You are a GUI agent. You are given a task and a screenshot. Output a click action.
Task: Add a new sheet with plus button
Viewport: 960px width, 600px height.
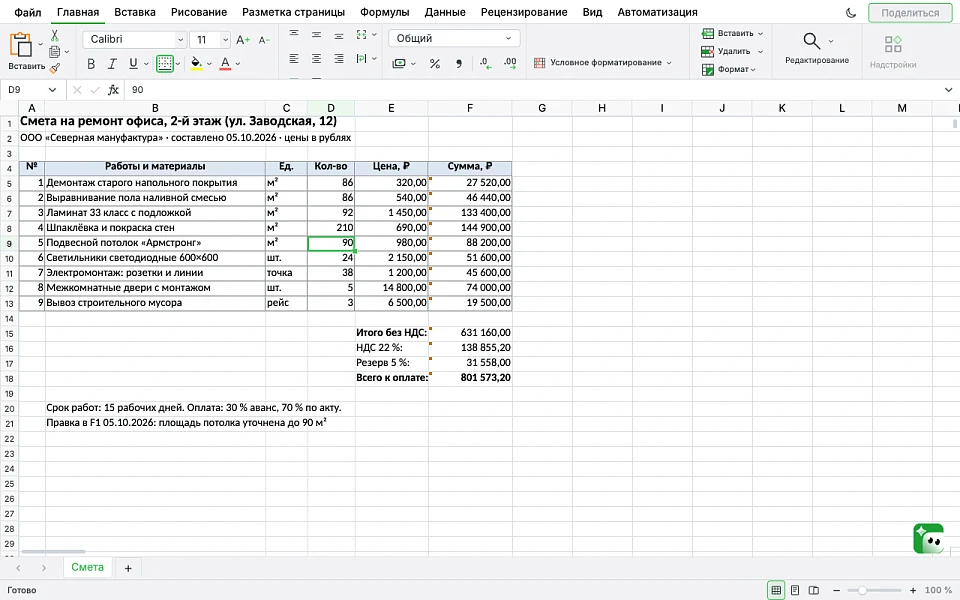point(128,568)
